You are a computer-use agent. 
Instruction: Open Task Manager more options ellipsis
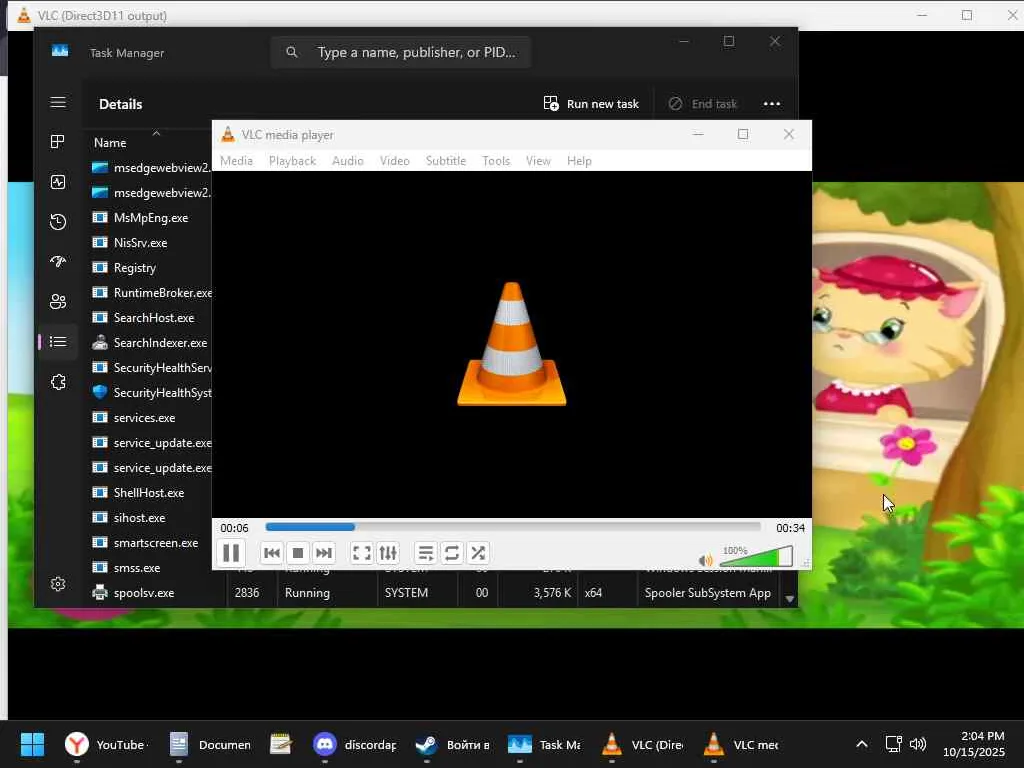pyautogui.click(x=772, y=104)
